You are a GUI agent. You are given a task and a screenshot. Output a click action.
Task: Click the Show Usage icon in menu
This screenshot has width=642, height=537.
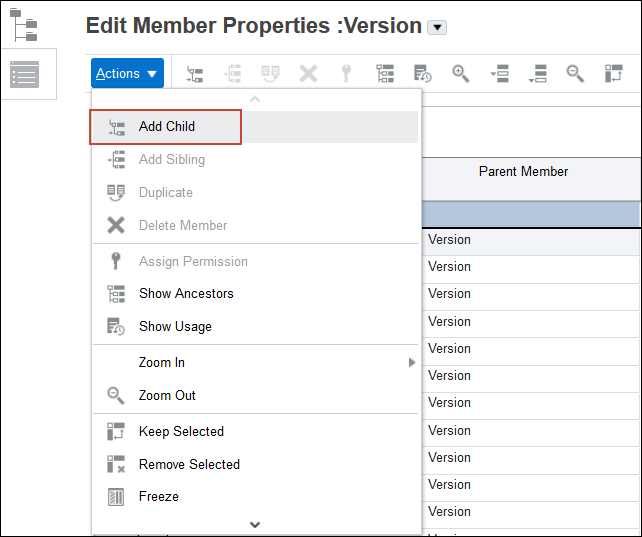tap(116, 327)
